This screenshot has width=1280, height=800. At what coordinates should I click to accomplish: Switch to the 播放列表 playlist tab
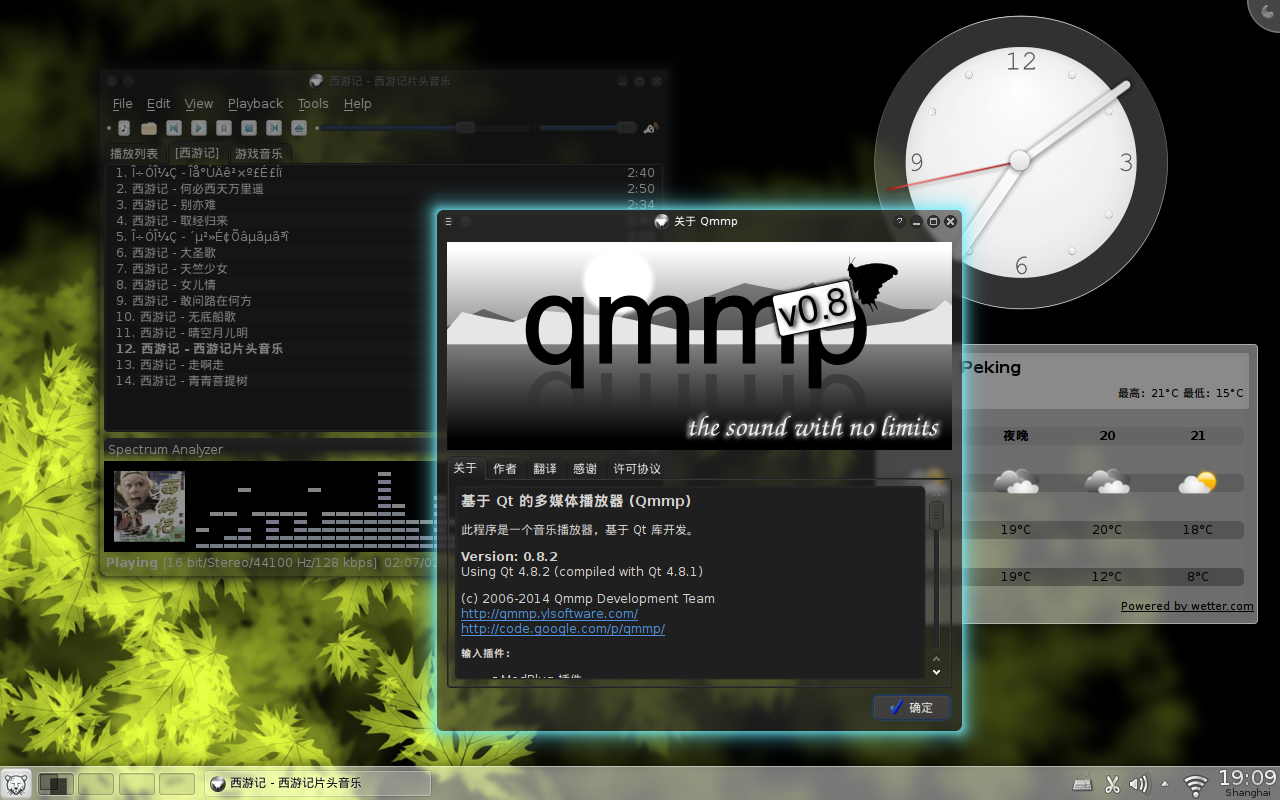134,154
